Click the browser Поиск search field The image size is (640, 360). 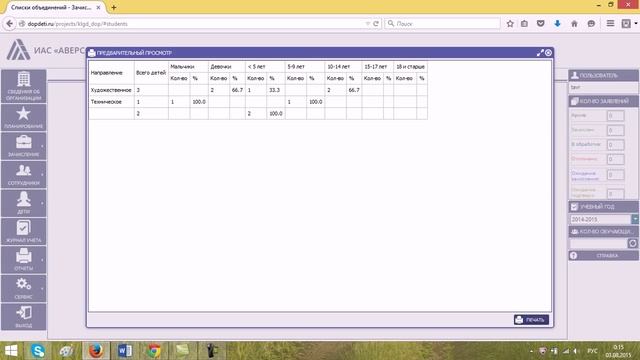(442, 24)
